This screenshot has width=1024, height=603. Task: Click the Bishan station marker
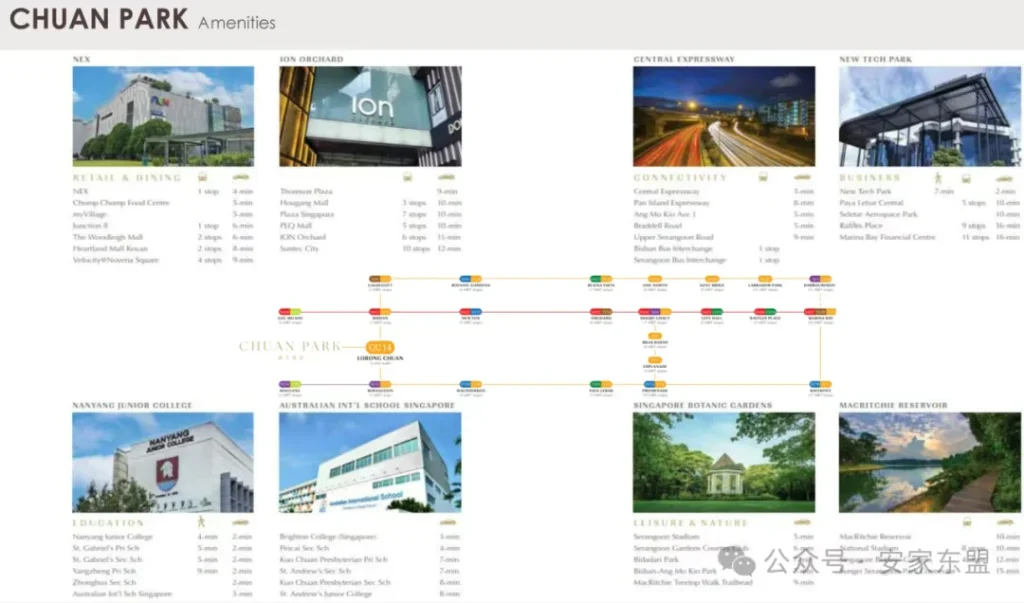pyautogui.click(x=380, y=312)
